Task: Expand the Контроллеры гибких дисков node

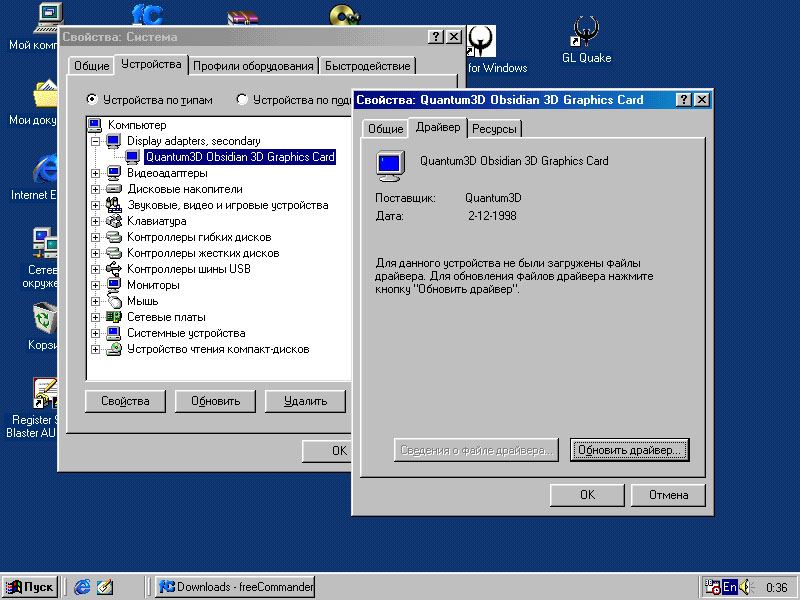Action: click(x=95, y=237)
